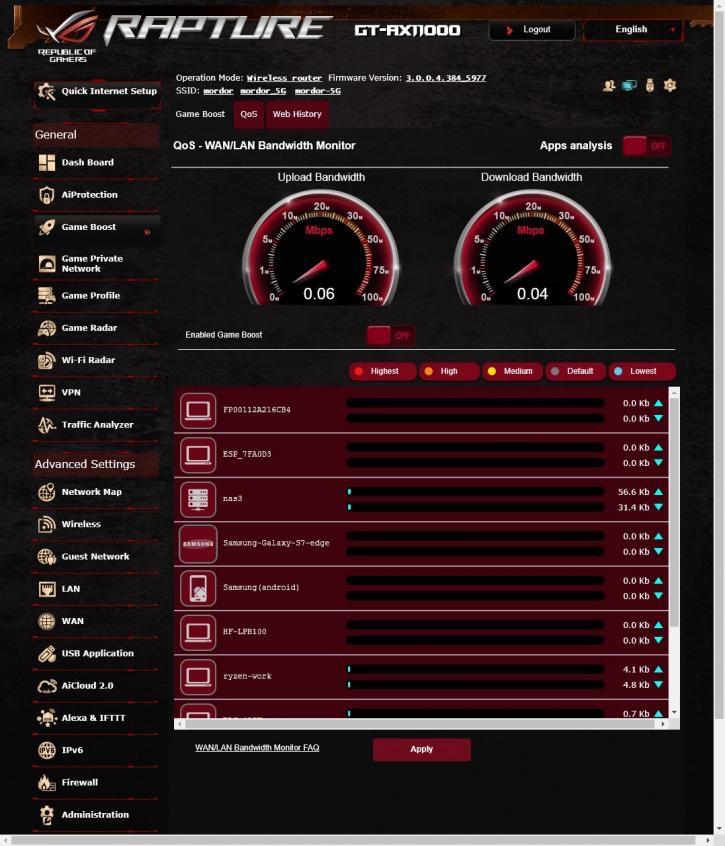Click the Apply button

[421, 749]
